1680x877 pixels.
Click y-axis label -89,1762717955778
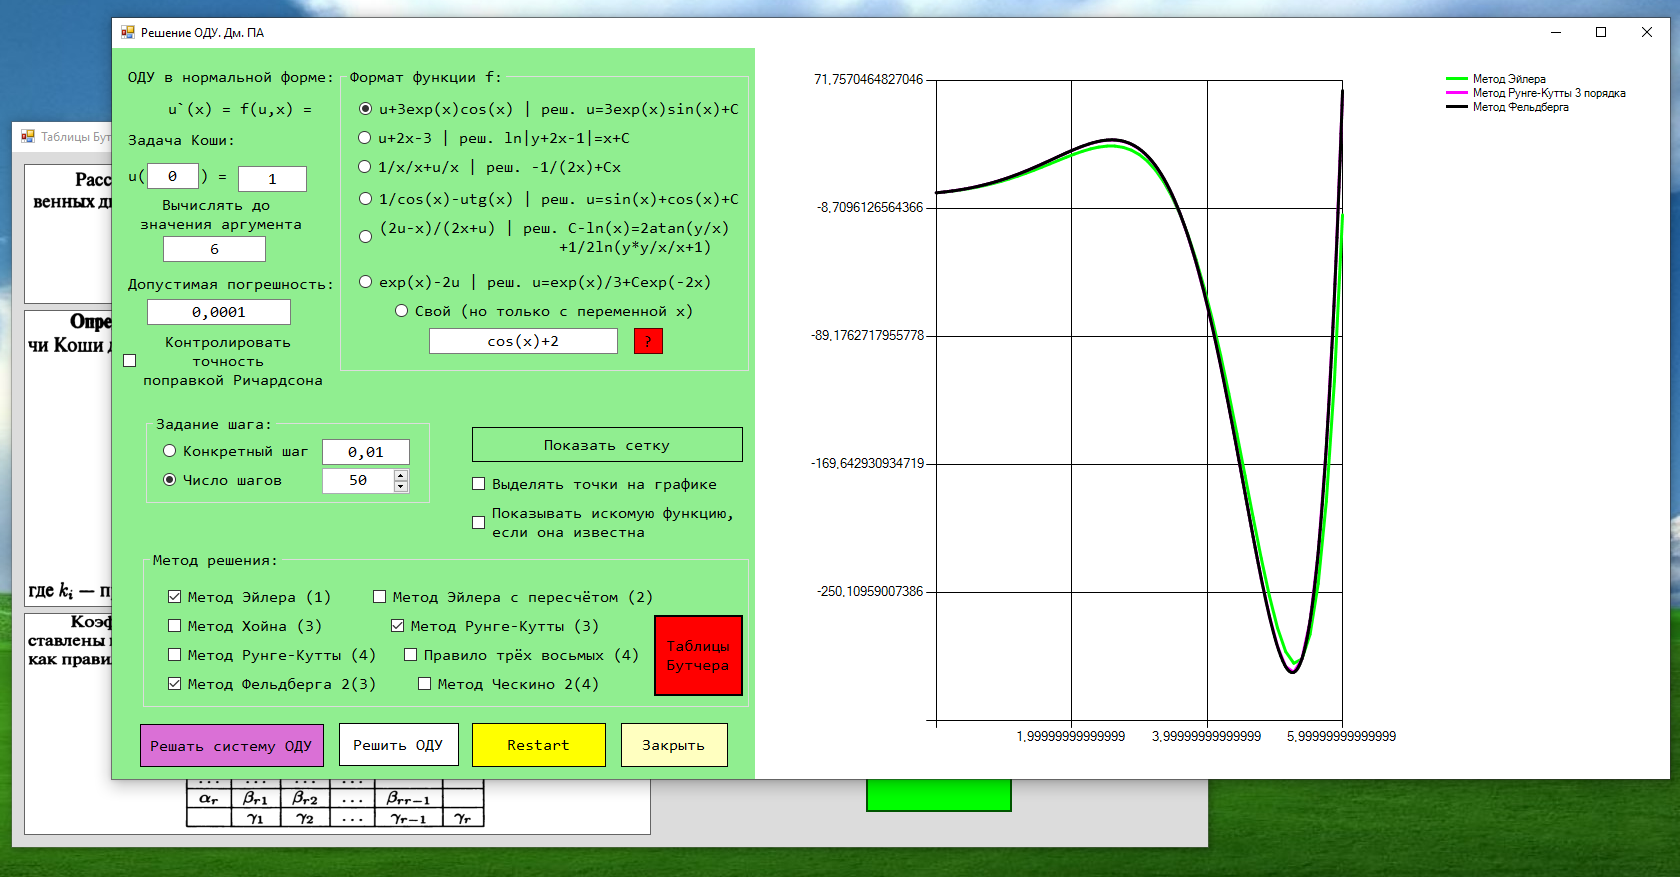coord(867,335)
